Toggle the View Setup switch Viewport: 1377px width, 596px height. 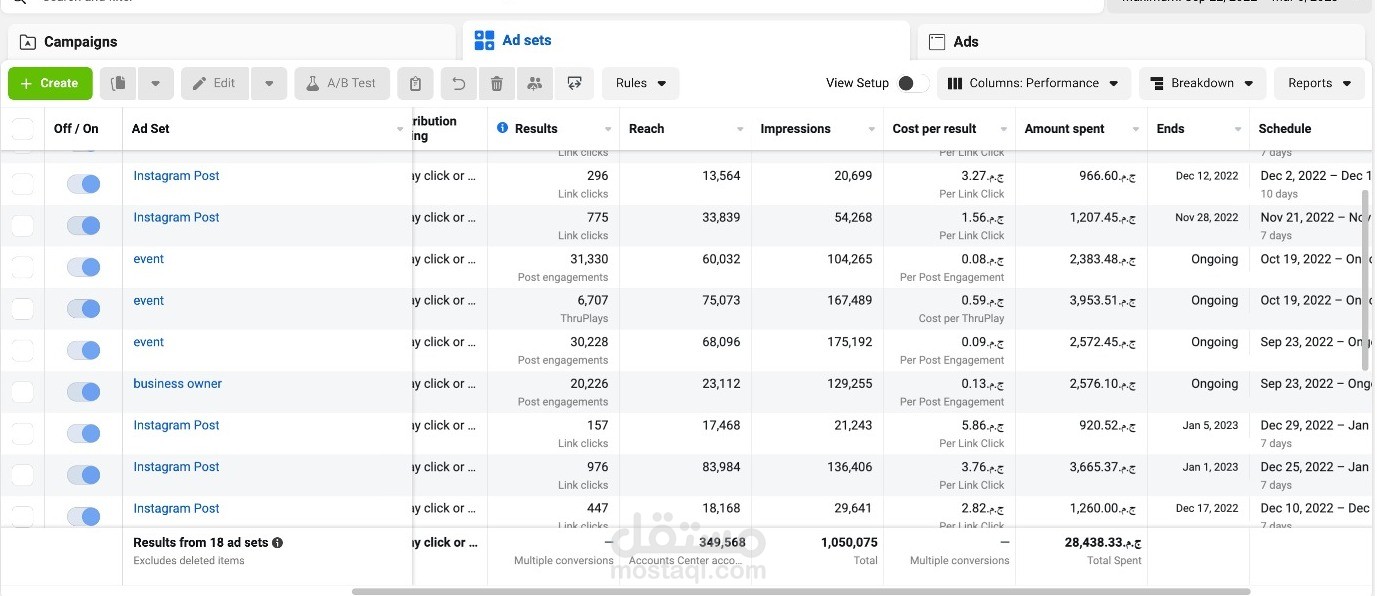912,83
